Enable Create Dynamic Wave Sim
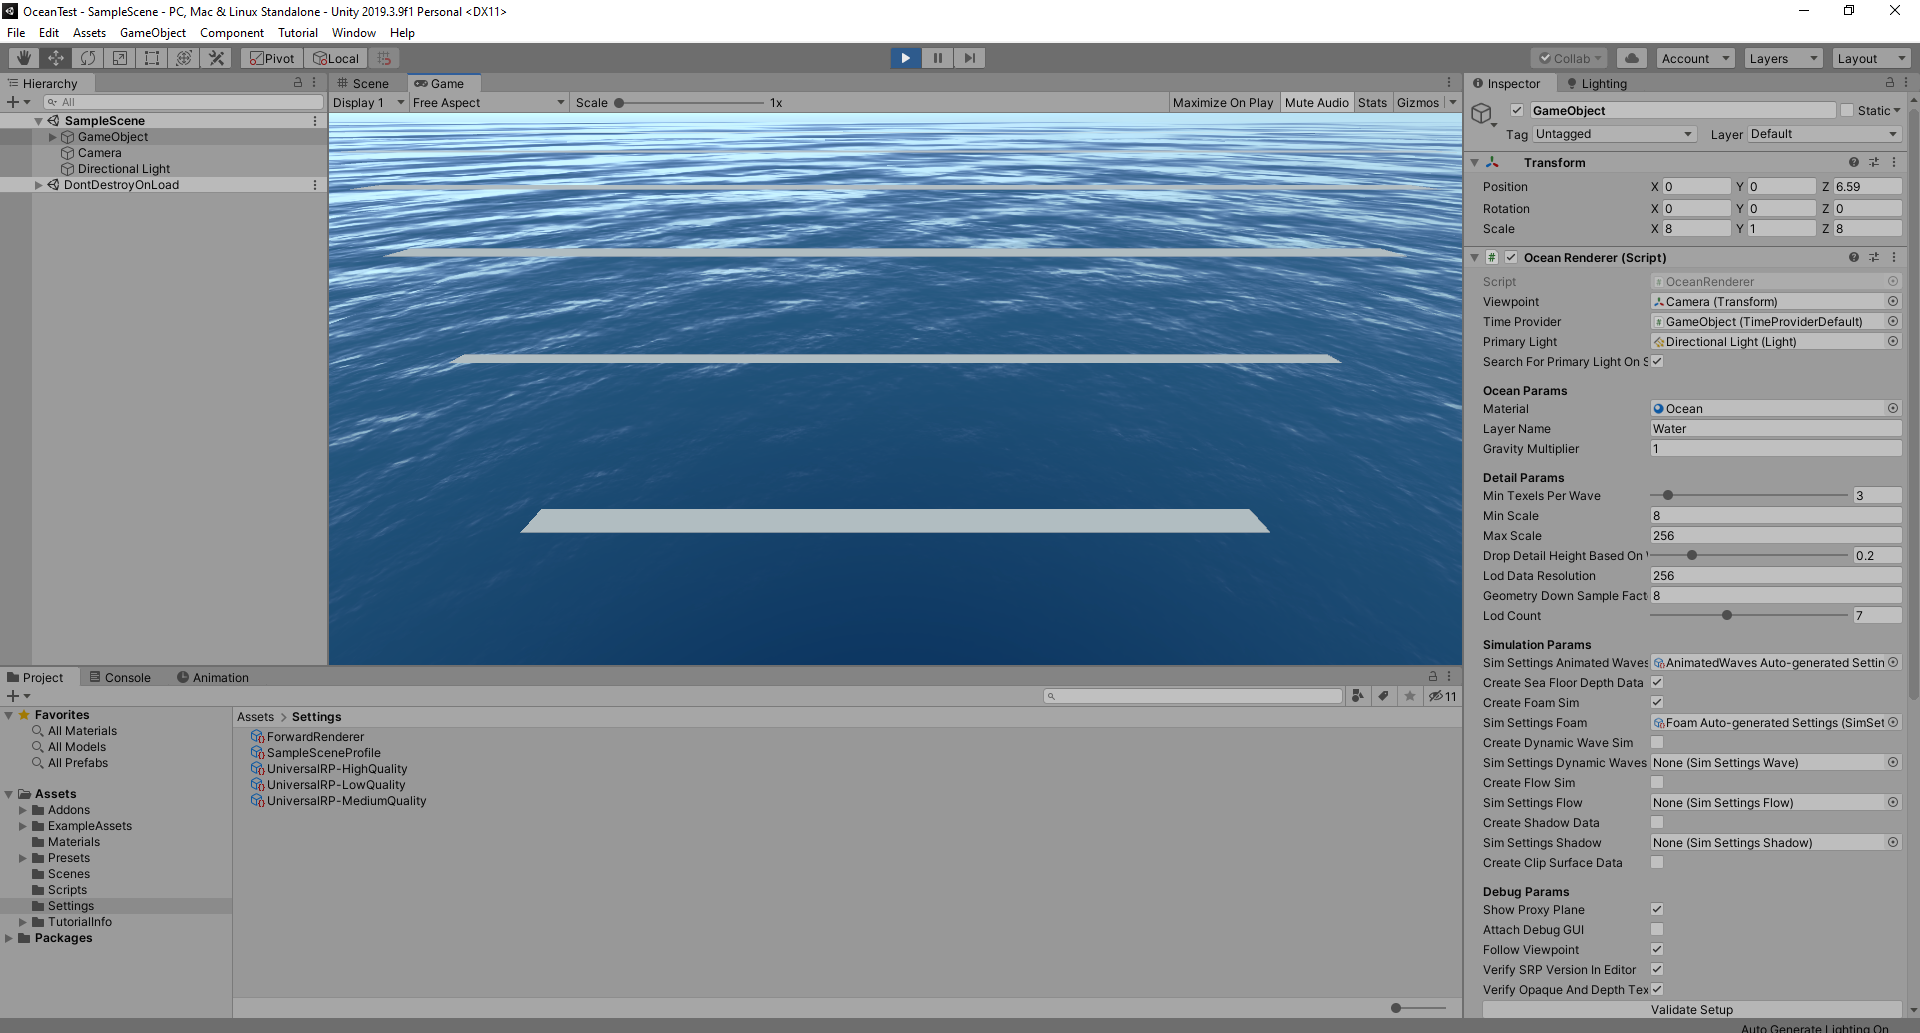The height and width of the screenshot is (1033, 1920). 1657,742
